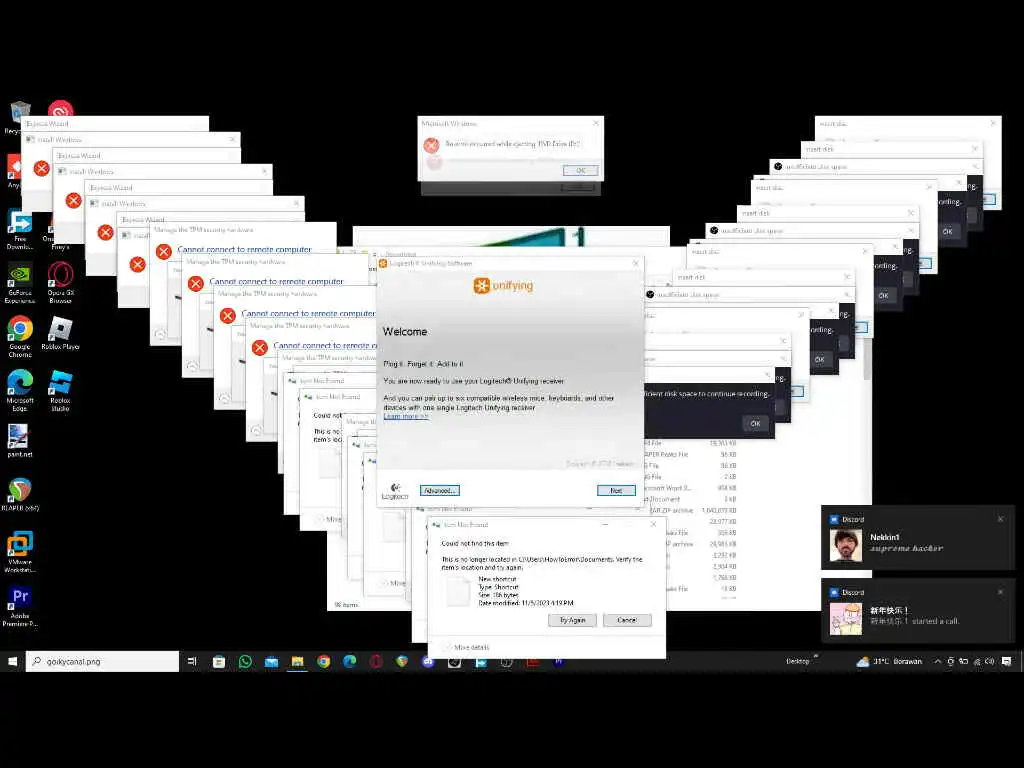The image size is (1024, 768).
Task: Switch to Chrome on the taskbar
Action: click(324, 662)
